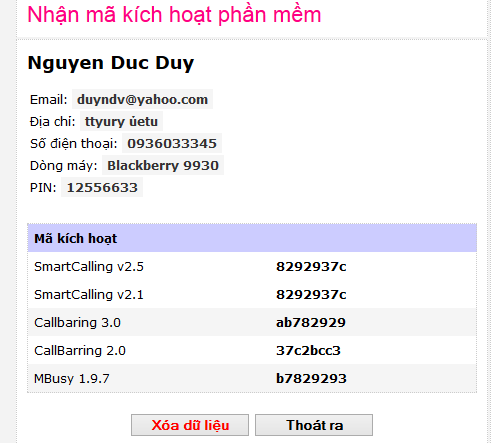Screen dimensions: 493x443
Task: Click the Xóa dữ liệu button
Action: [x=190, y=425]
